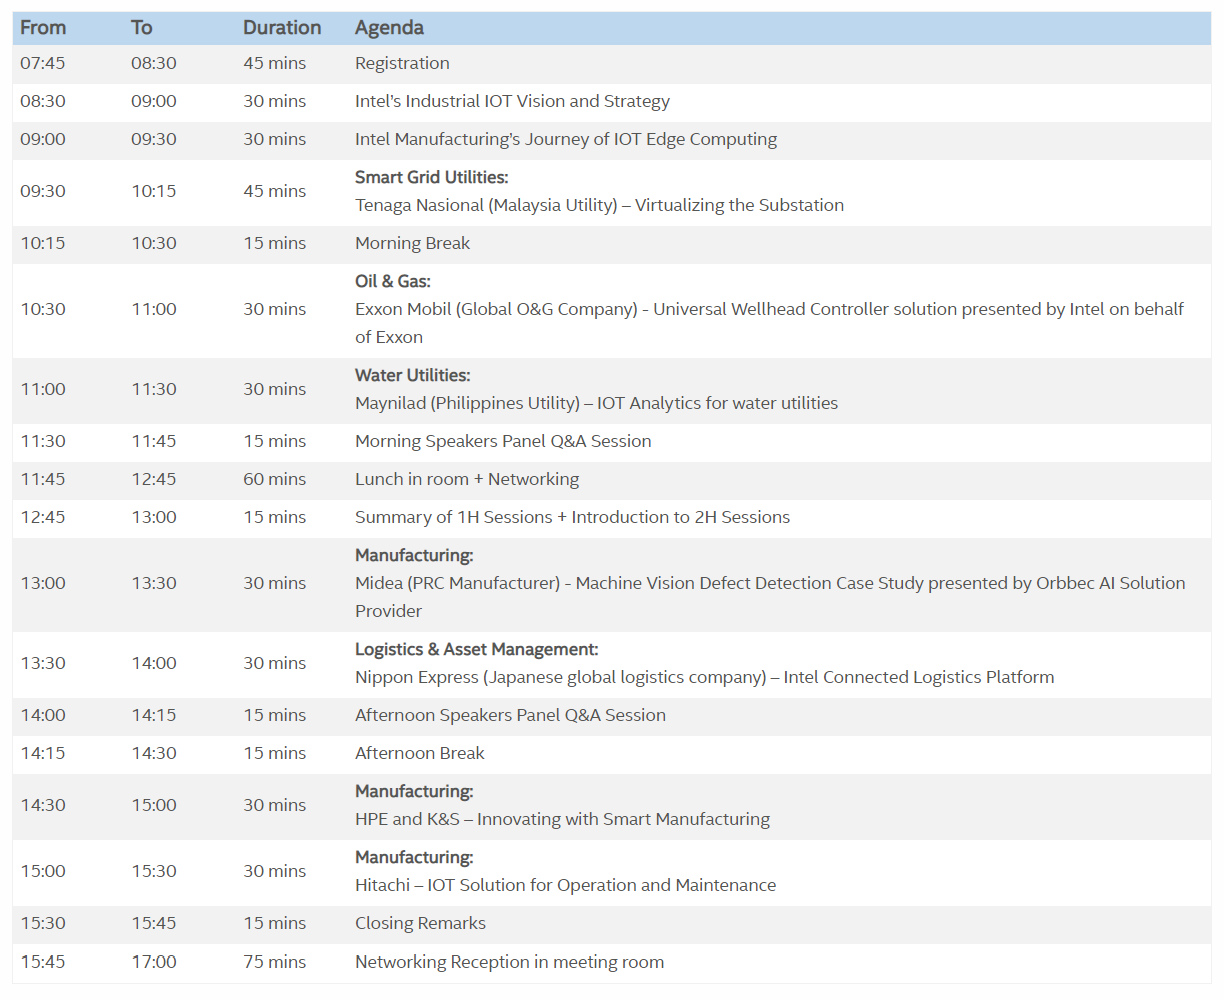Viewport: 1224px width, 1000px height.
Task: Click the 'Logistics & Asset Management:' heading
Action: point(477,649)
